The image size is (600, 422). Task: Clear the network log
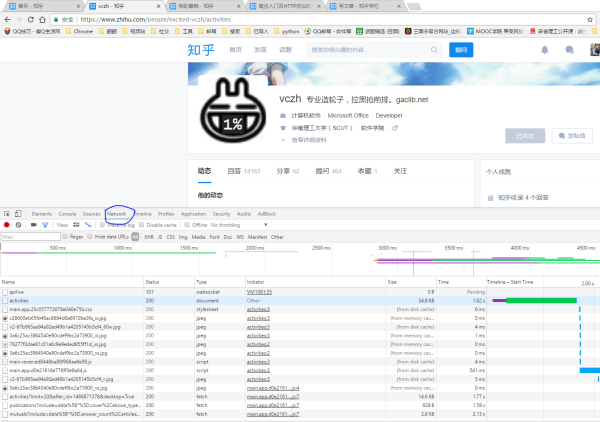(x=18, y=225)
